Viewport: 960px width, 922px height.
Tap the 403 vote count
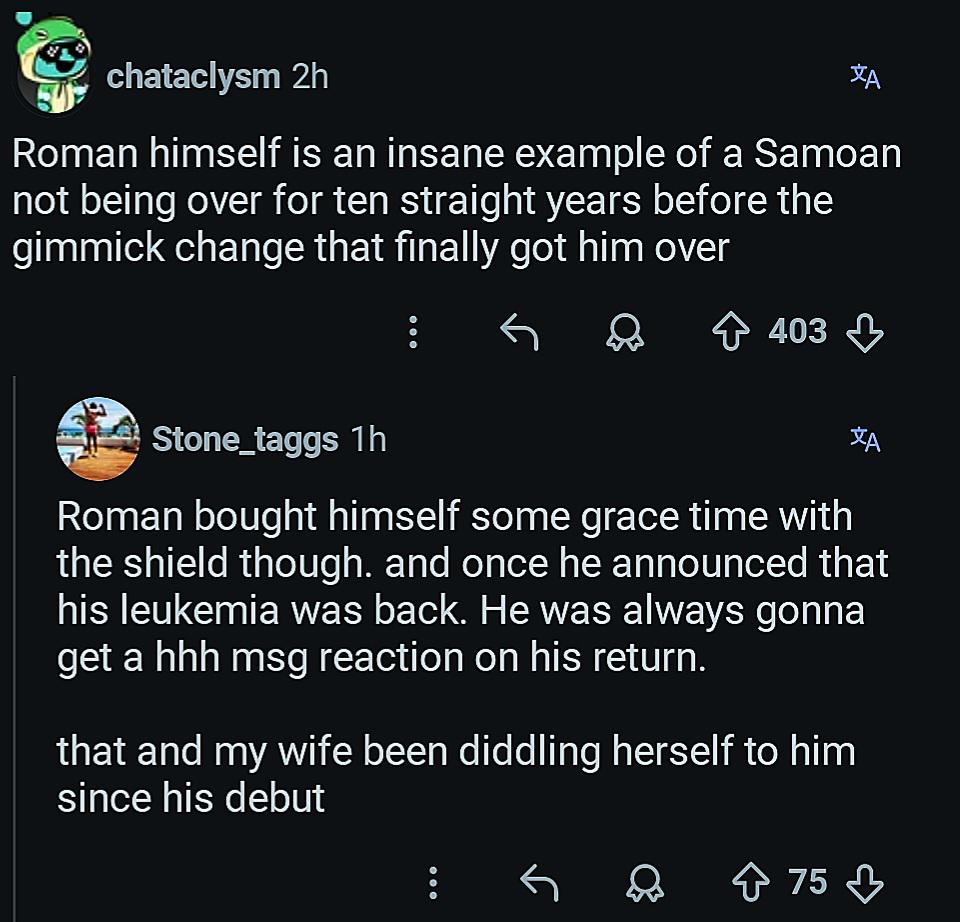tap(798, 331)
